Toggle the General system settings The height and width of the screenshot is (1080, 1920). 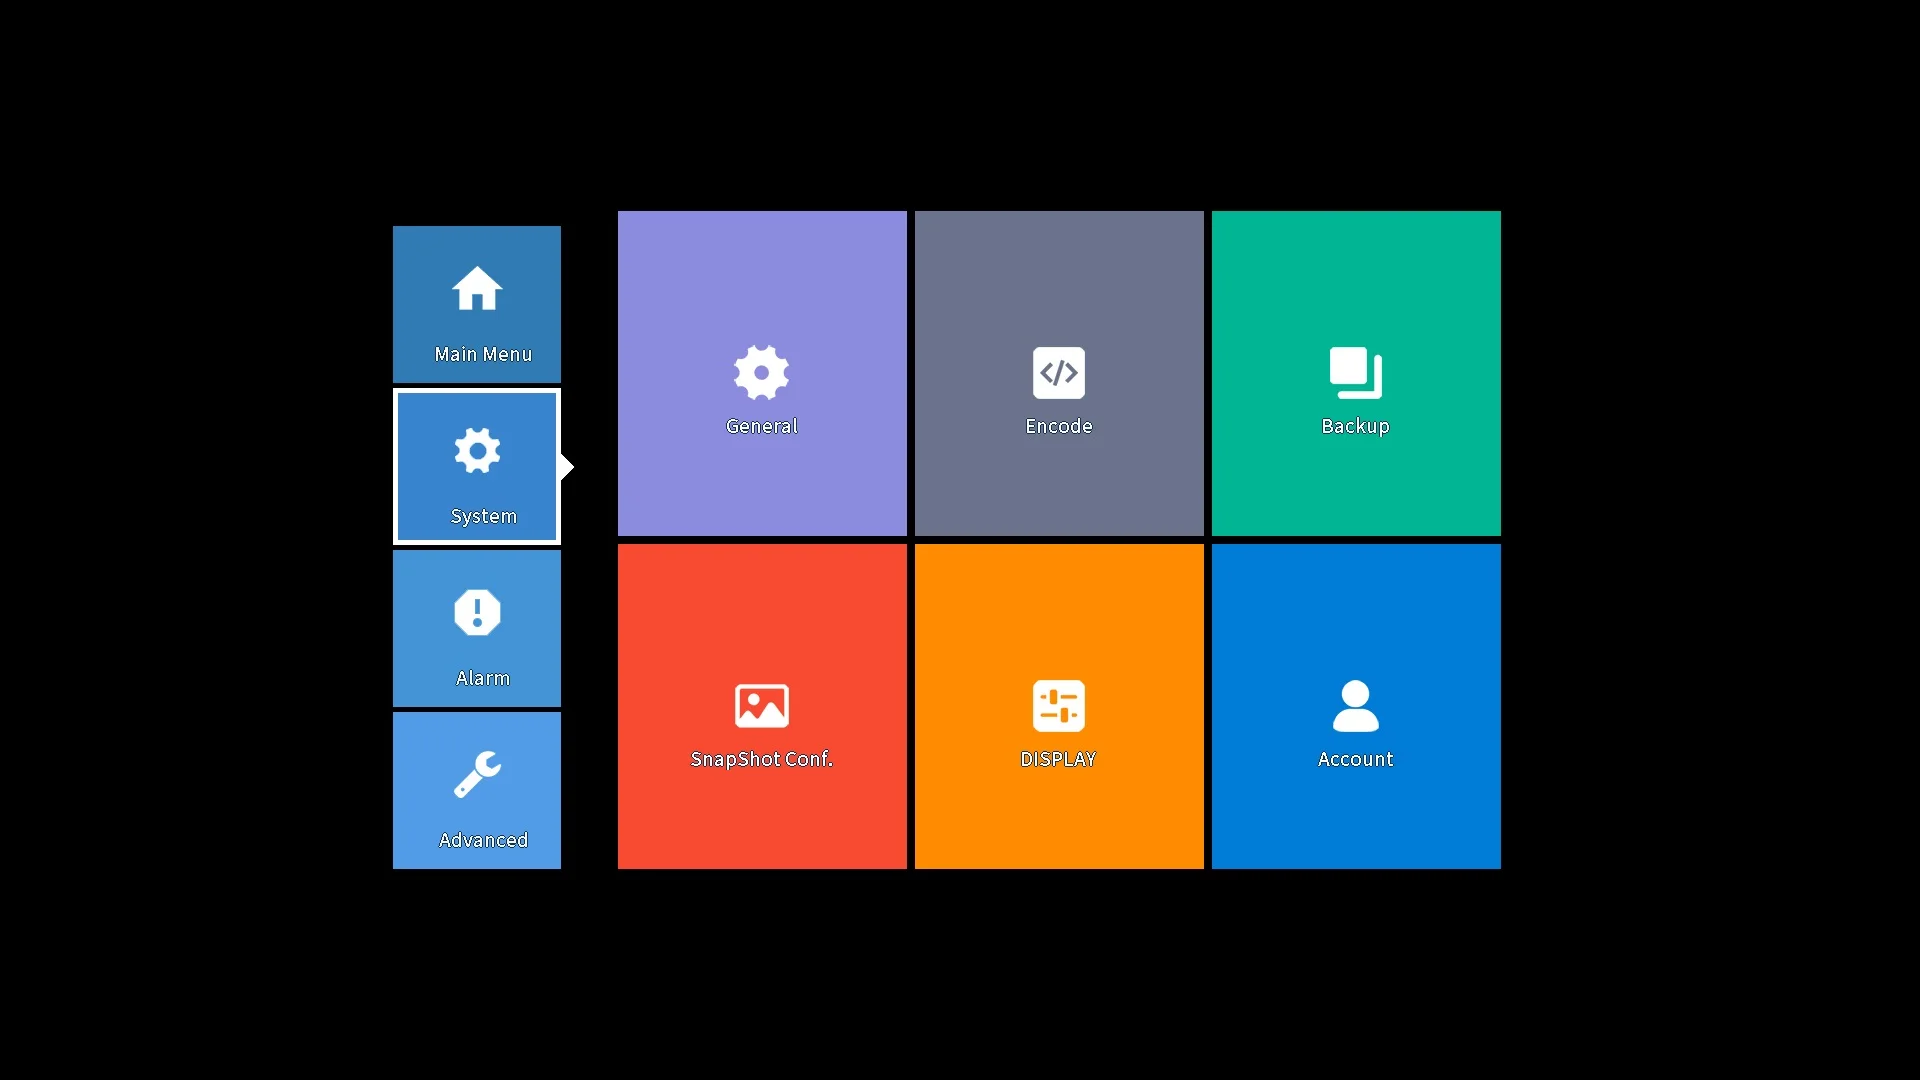click(761, 373)
